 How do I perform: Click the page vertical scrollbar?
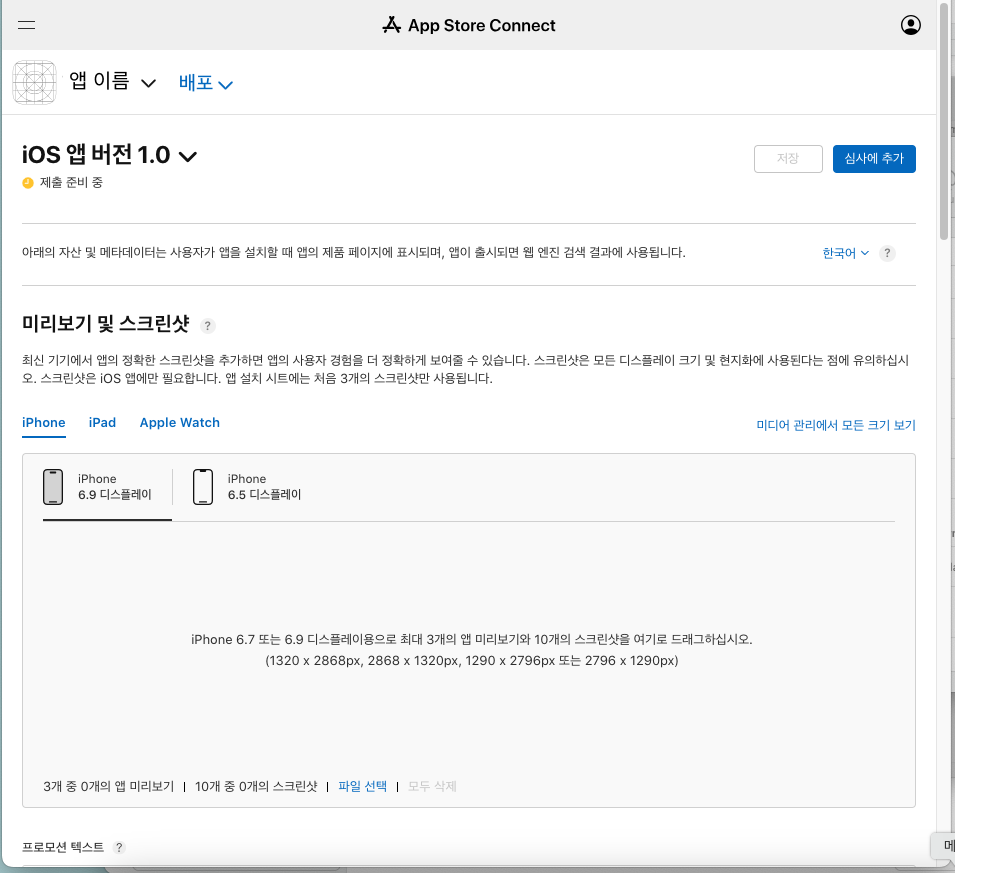944,121
